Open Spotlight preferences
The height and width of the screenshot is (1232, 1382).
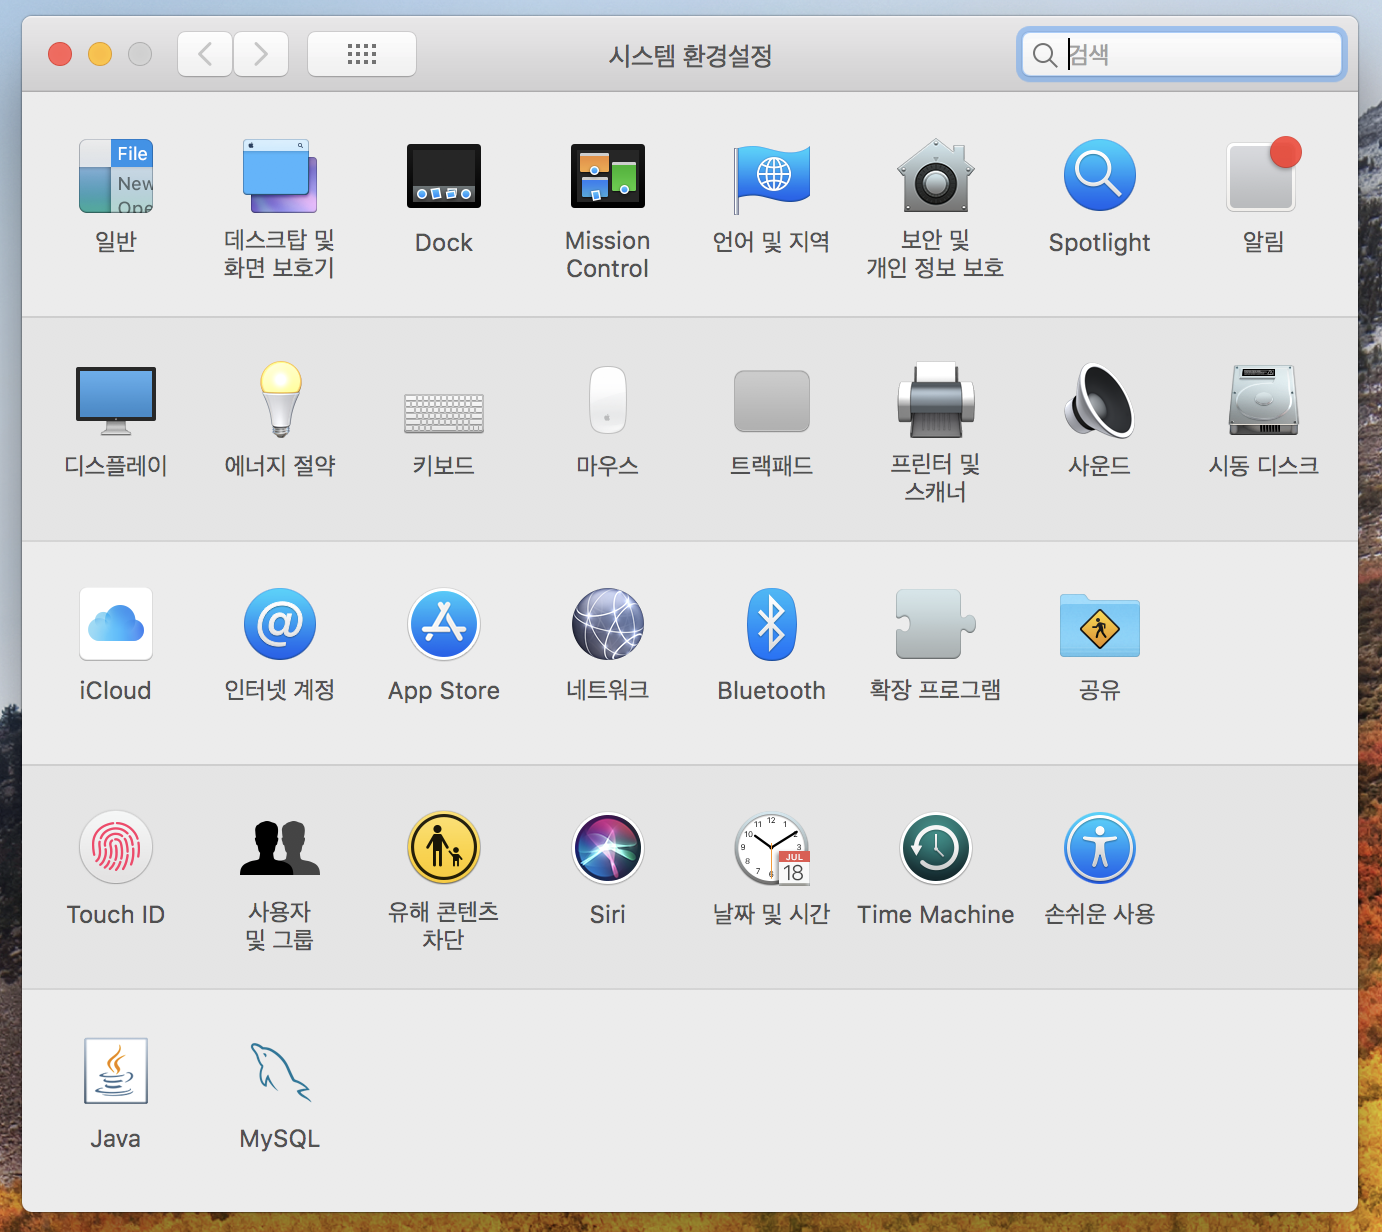point(1100,175)
